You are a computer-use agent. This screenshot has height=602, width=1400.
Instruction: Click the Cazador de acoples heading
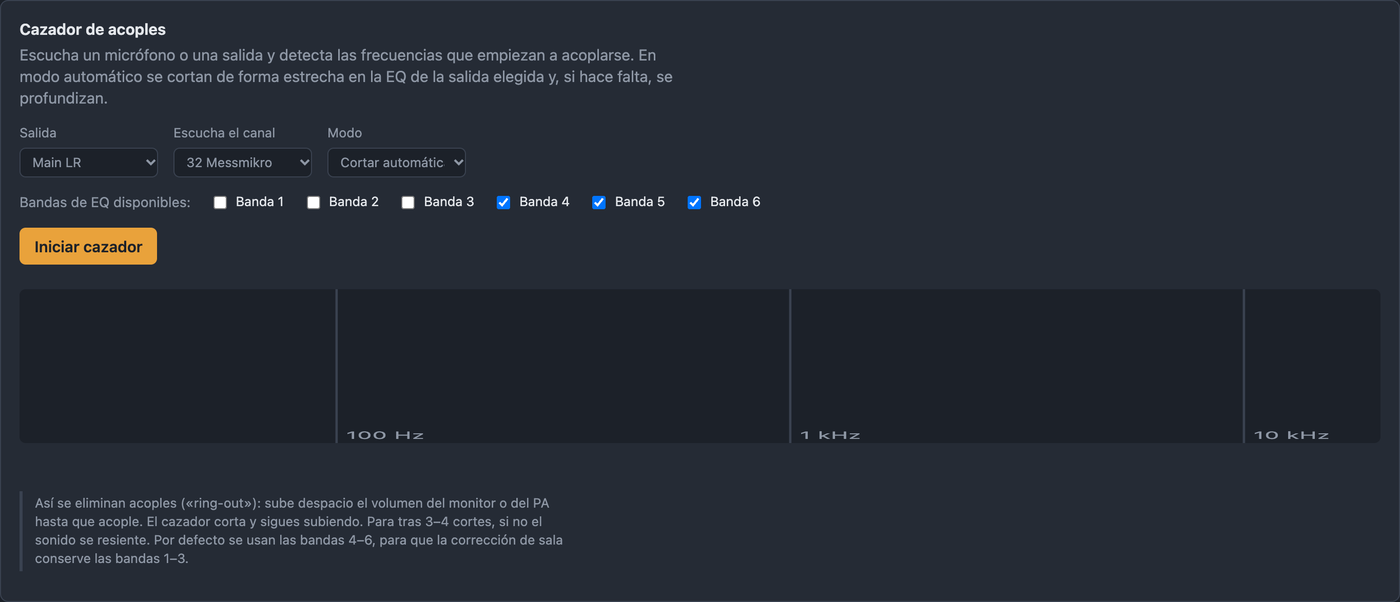[93, 30]
